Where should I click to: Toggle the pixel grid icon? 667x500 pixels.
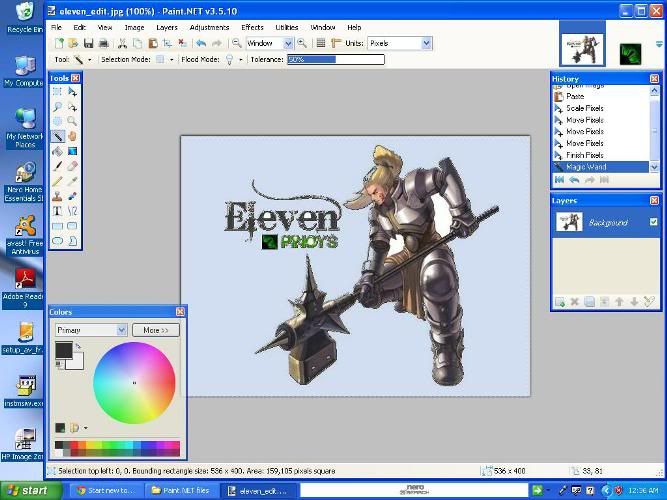(321, 43)
